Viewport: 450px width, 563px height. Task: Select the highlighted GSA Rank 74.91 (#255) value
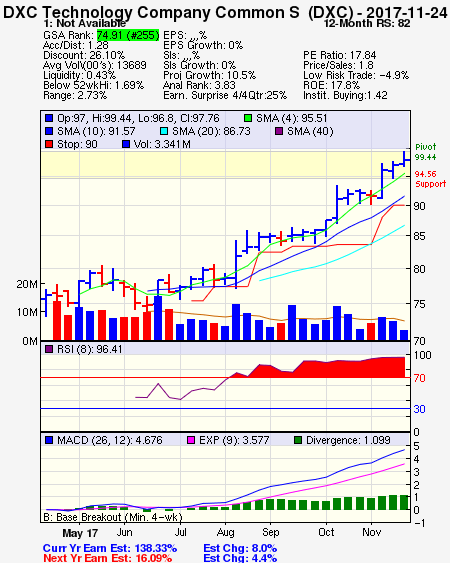click(128, 35)
